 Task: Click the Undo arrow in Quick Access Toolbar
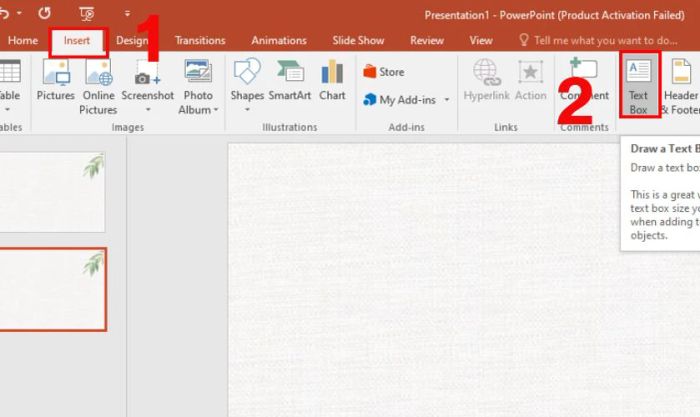4,13
